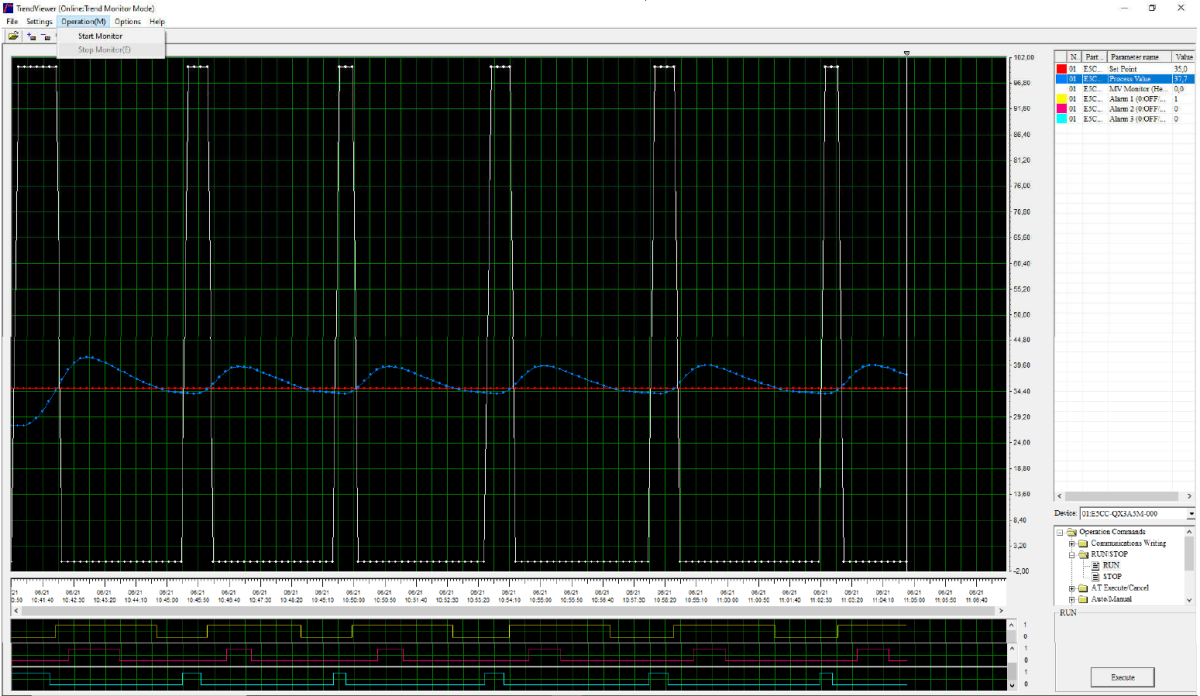Select the Communications Writing folder
The width and height of the screenshot is (1200, 696).
1128,543
